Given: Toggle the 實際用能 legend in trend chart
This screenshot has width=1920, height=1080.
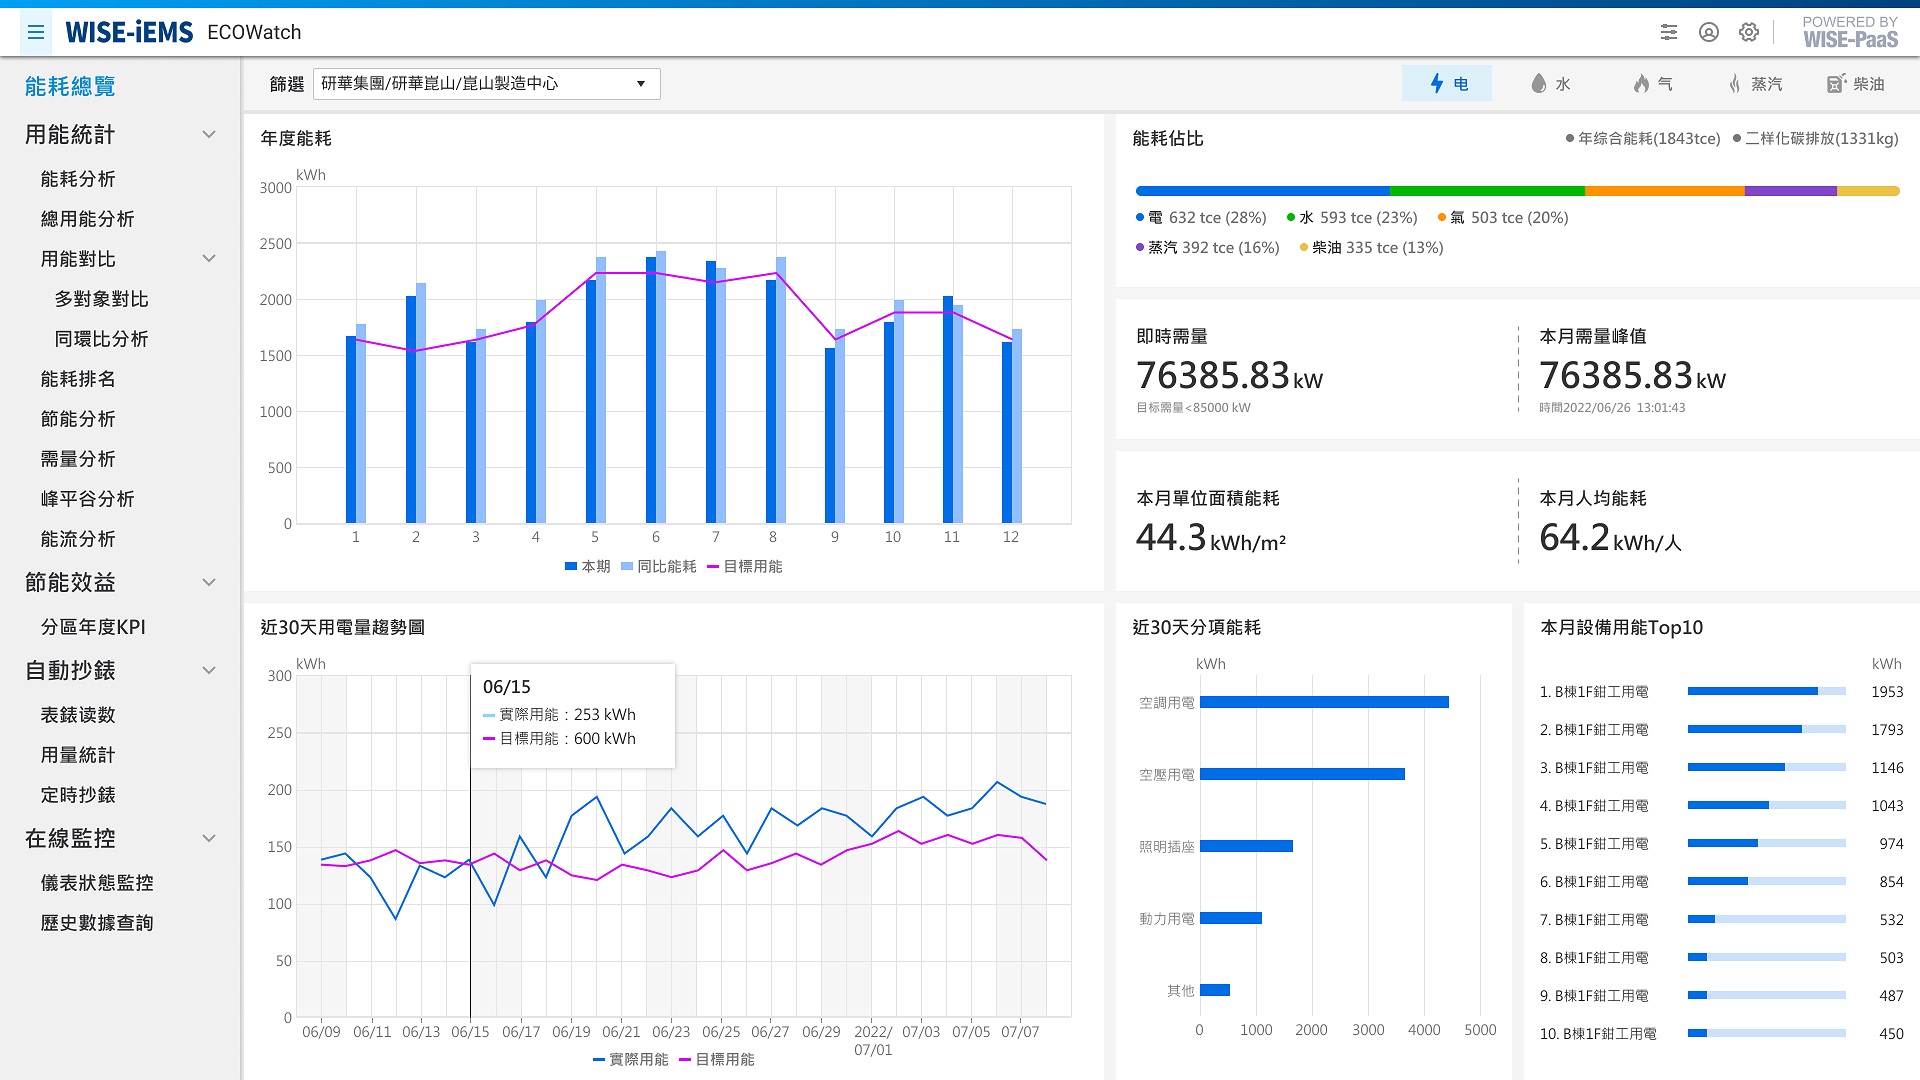Looking at the screenshot, I should click(630, 1059).
